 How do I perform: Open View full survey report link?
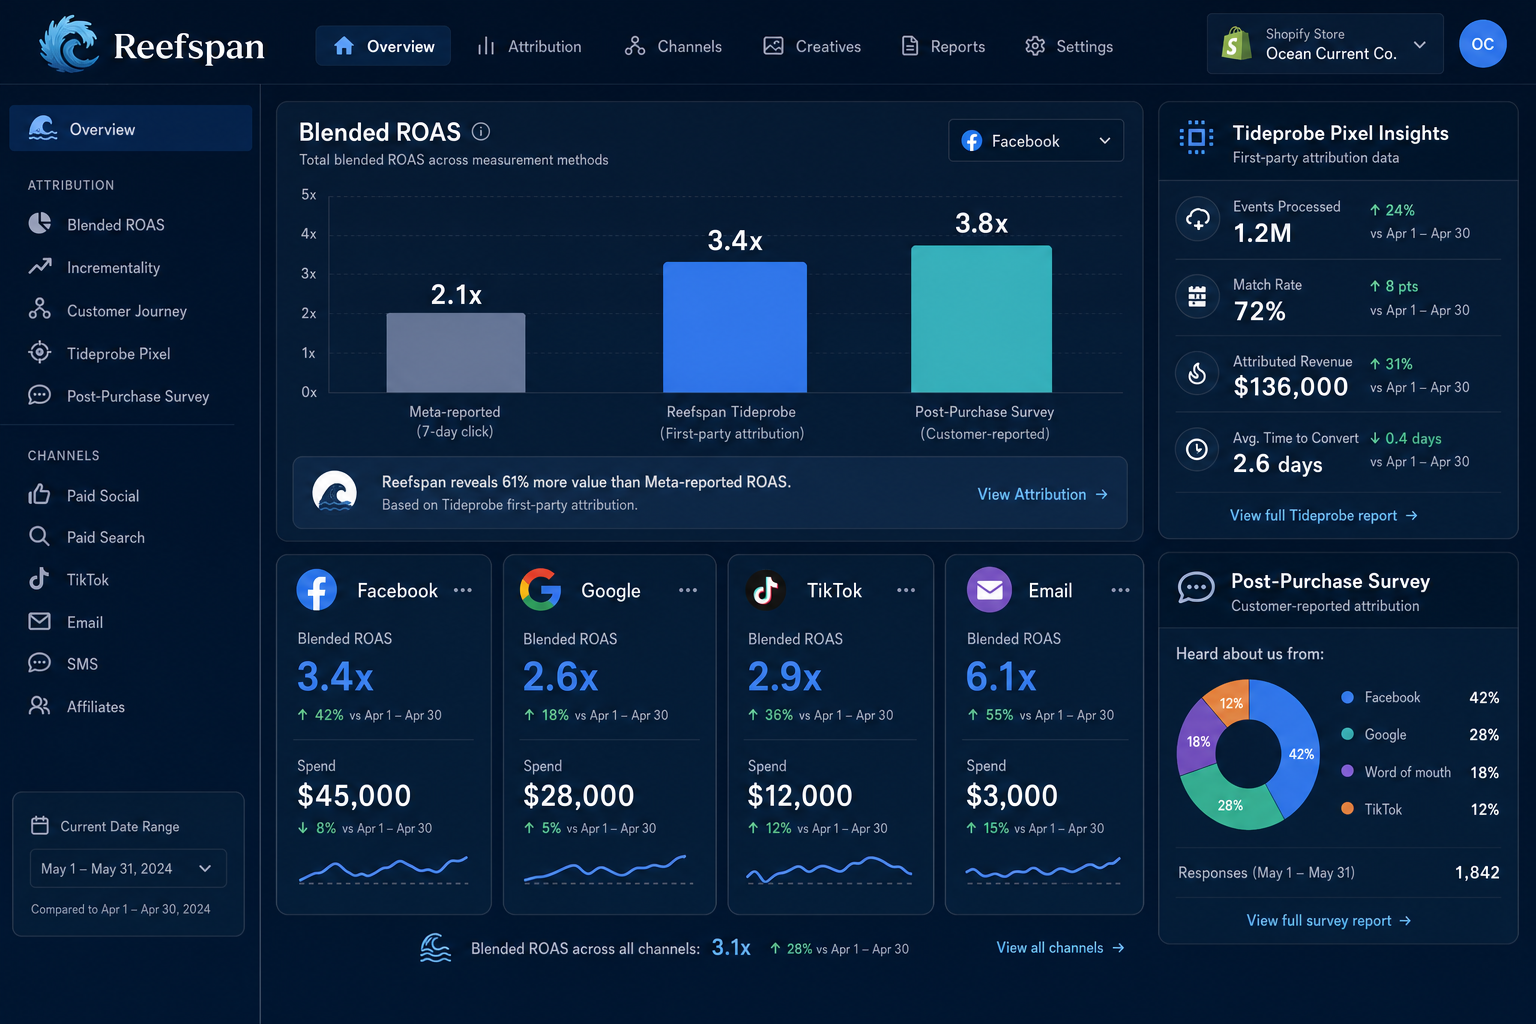(x=1329, y=920)
